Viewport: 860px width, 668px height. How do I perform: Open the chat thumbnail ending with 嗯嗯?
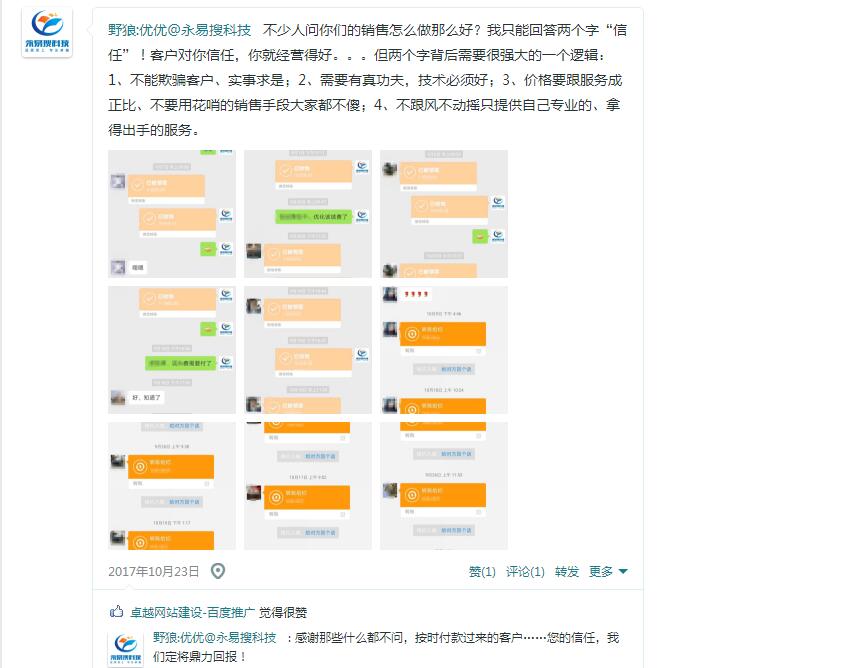coord(172,214)
